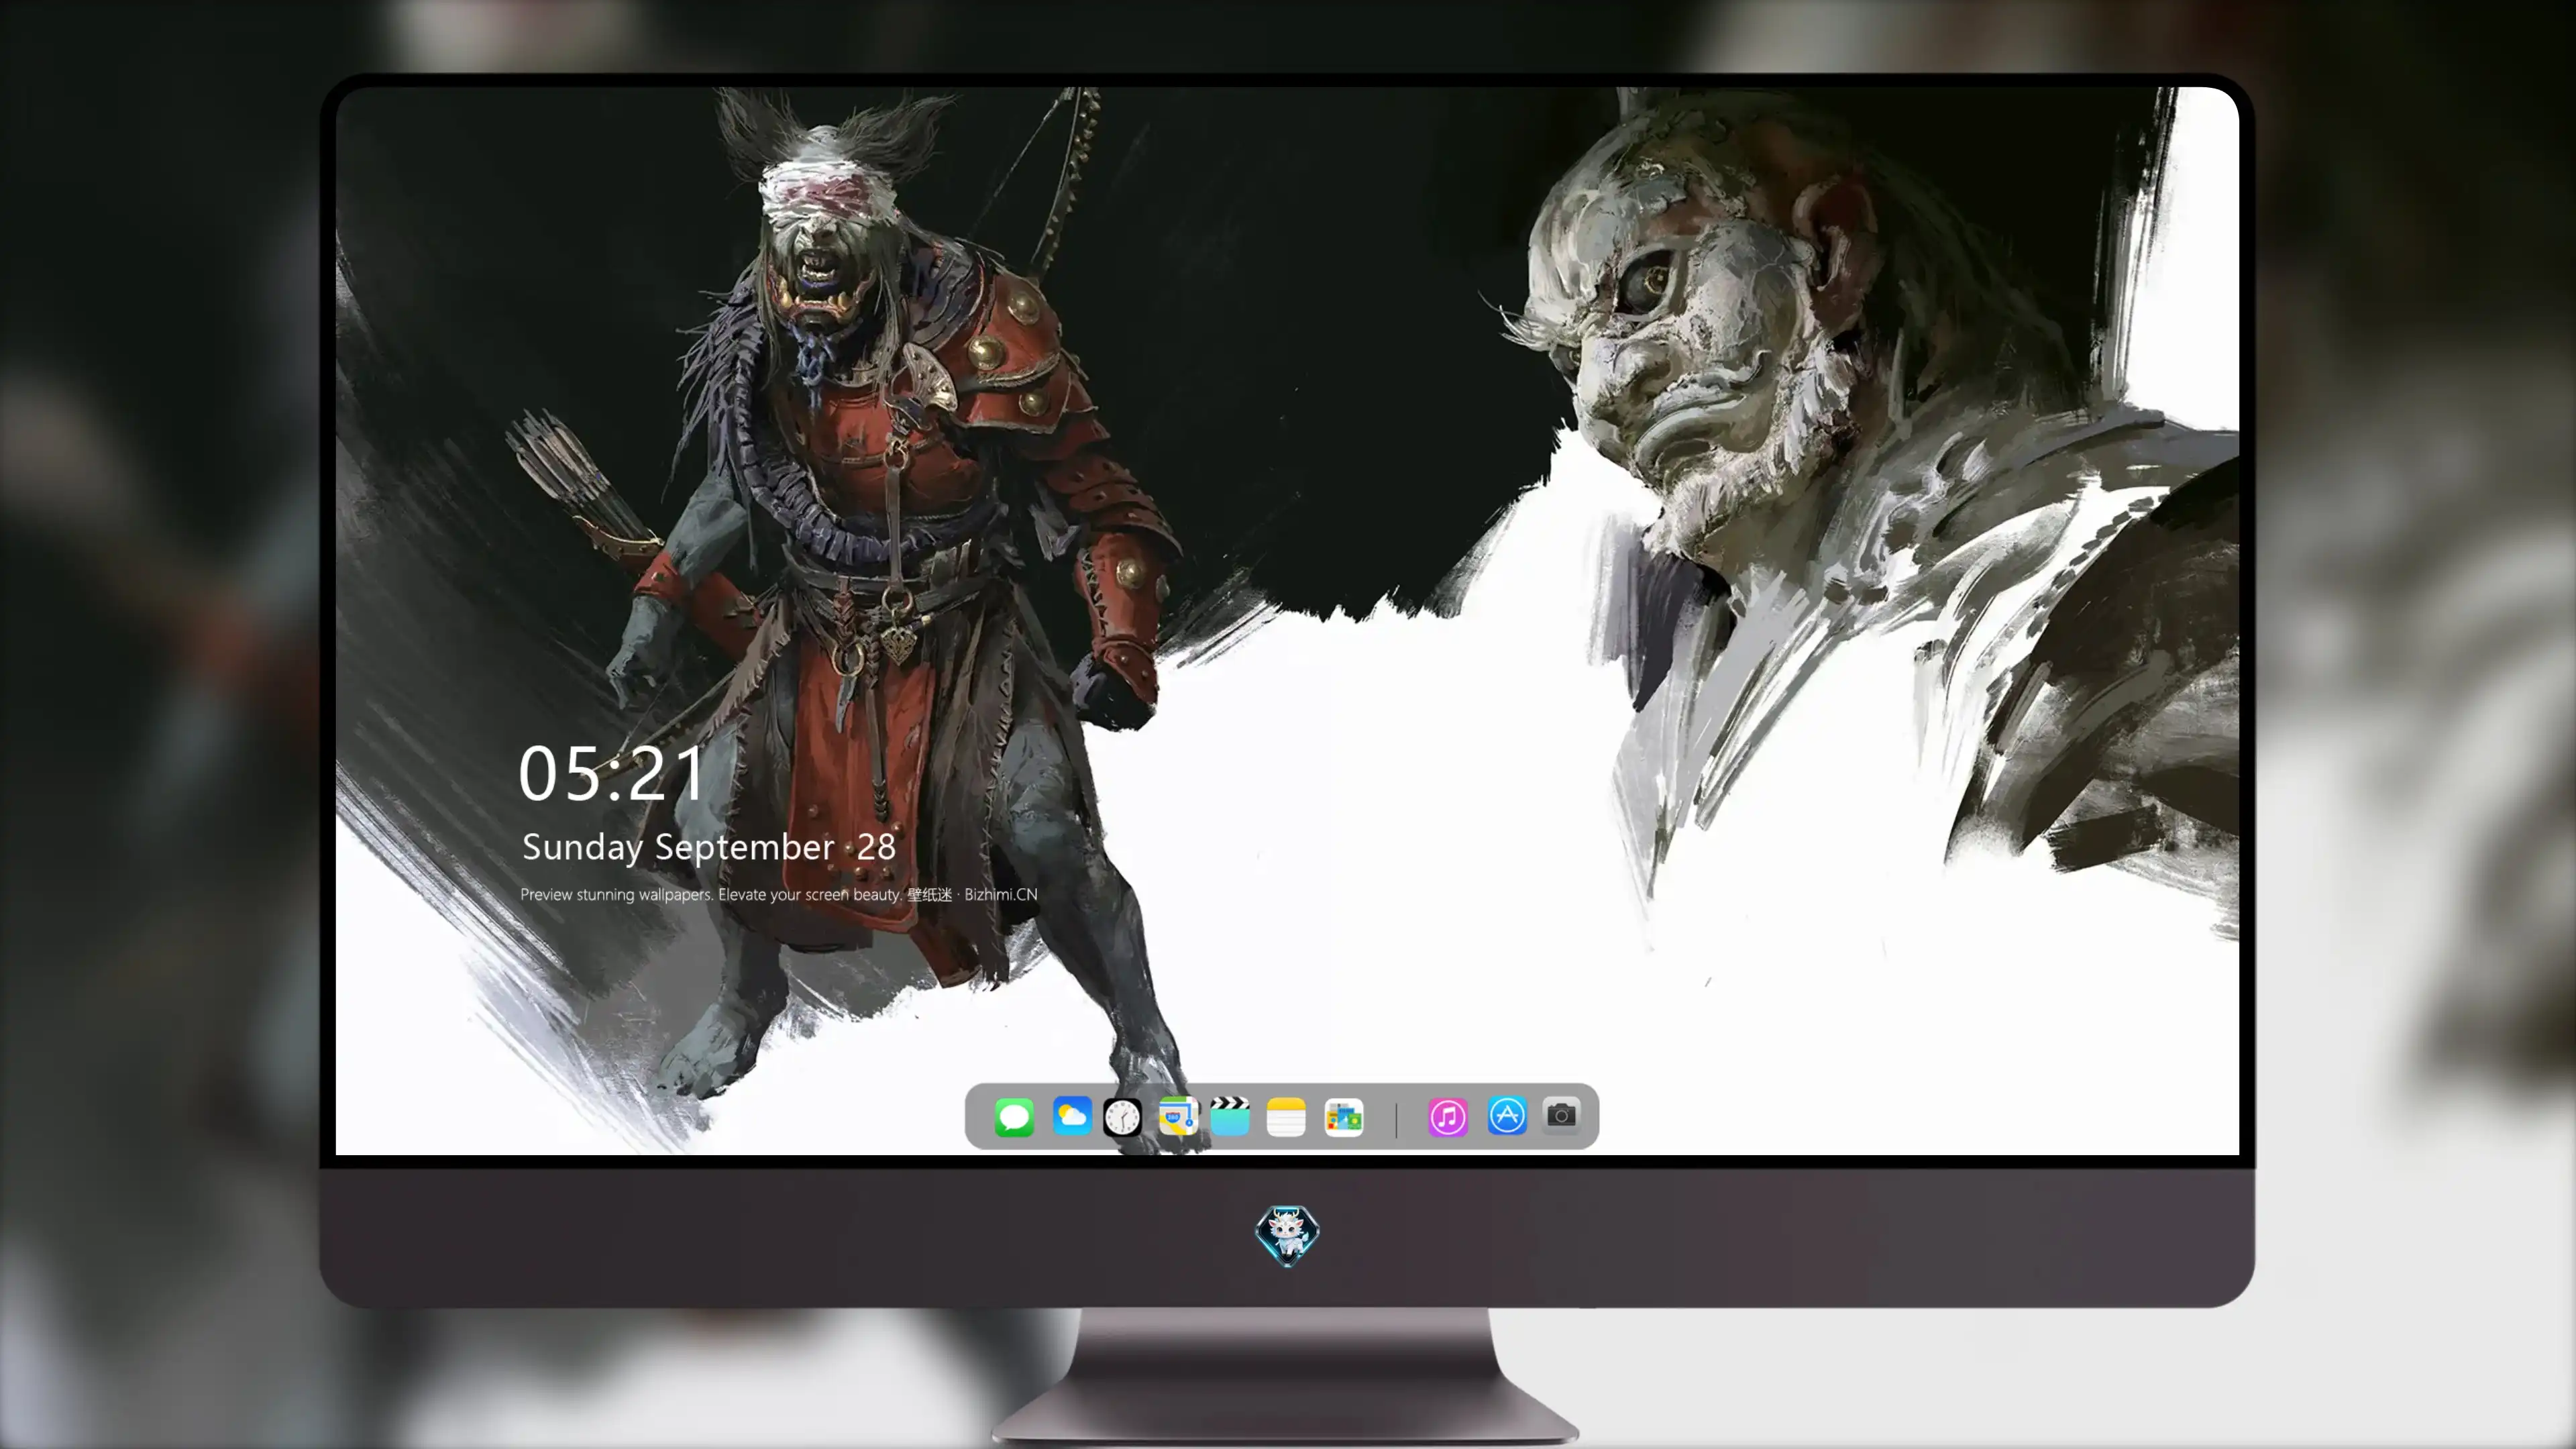
Task: Launch the Videos clapperboard icon
Action: (1230, 1117)
